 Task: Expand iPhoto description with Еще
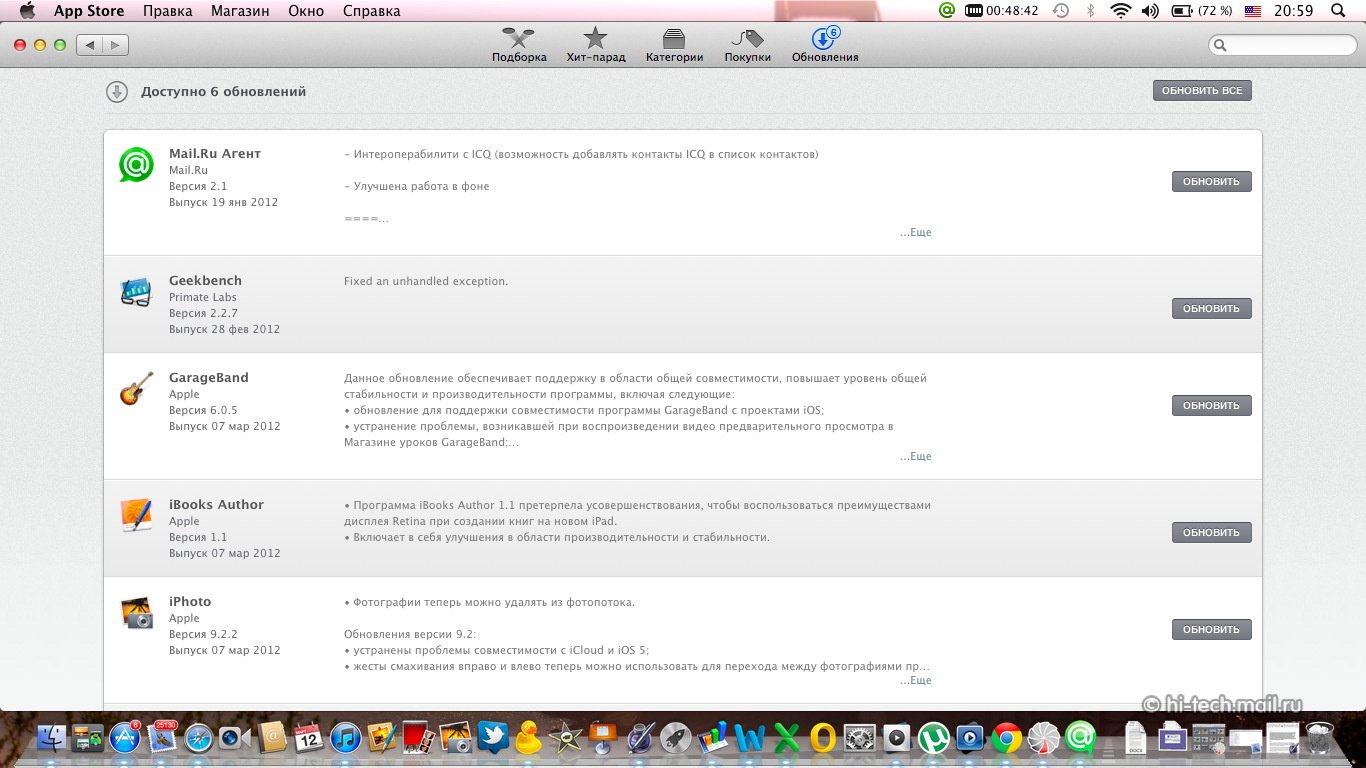tap(915, 680)
